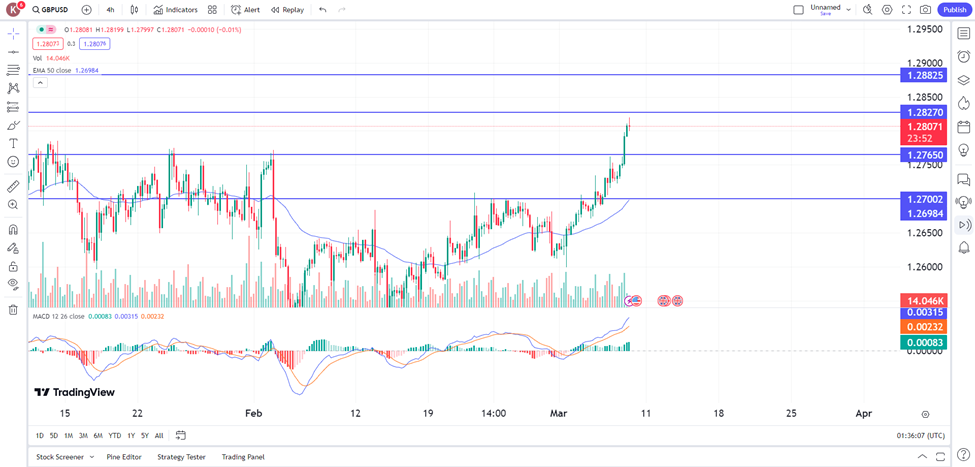The image size is (975, 467).
Task: Open the calendar panel
Action: pyautogui.click(x=963, y=127)
